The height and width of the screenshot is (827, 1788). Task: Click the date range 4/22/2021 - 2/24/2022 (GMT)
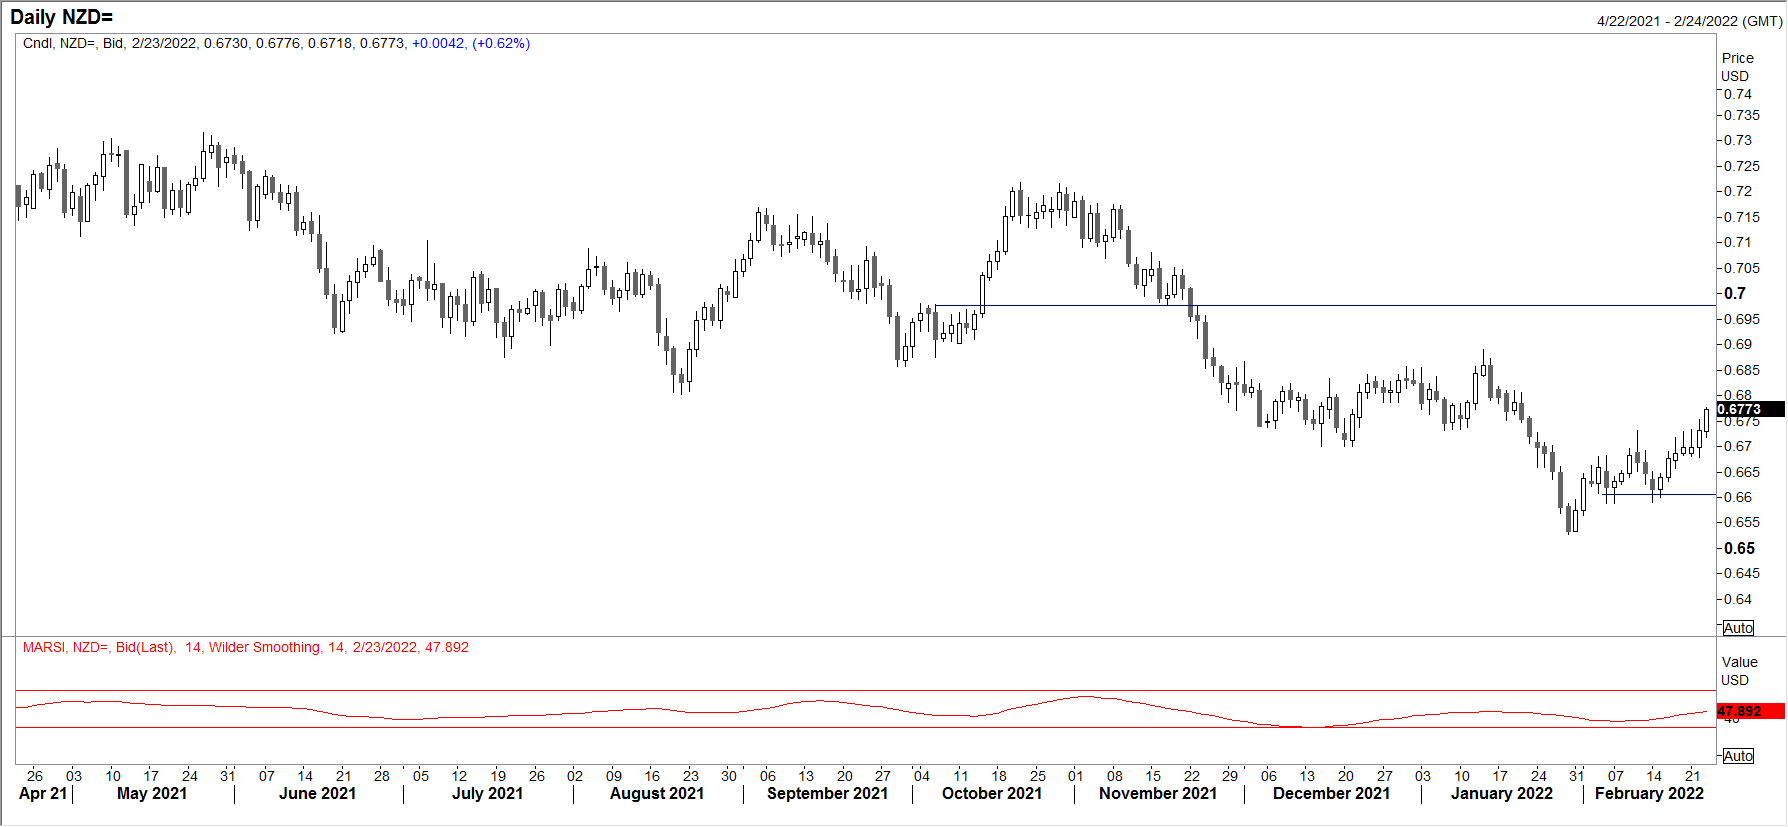tap(1689, 21)
